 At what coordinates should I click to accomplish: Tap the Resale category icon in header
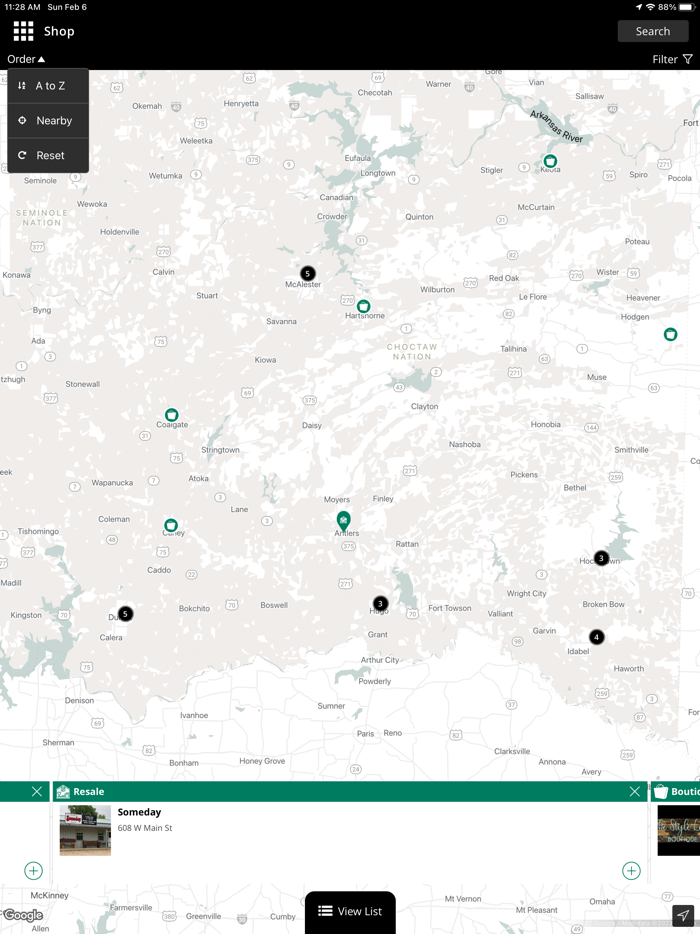63,792
